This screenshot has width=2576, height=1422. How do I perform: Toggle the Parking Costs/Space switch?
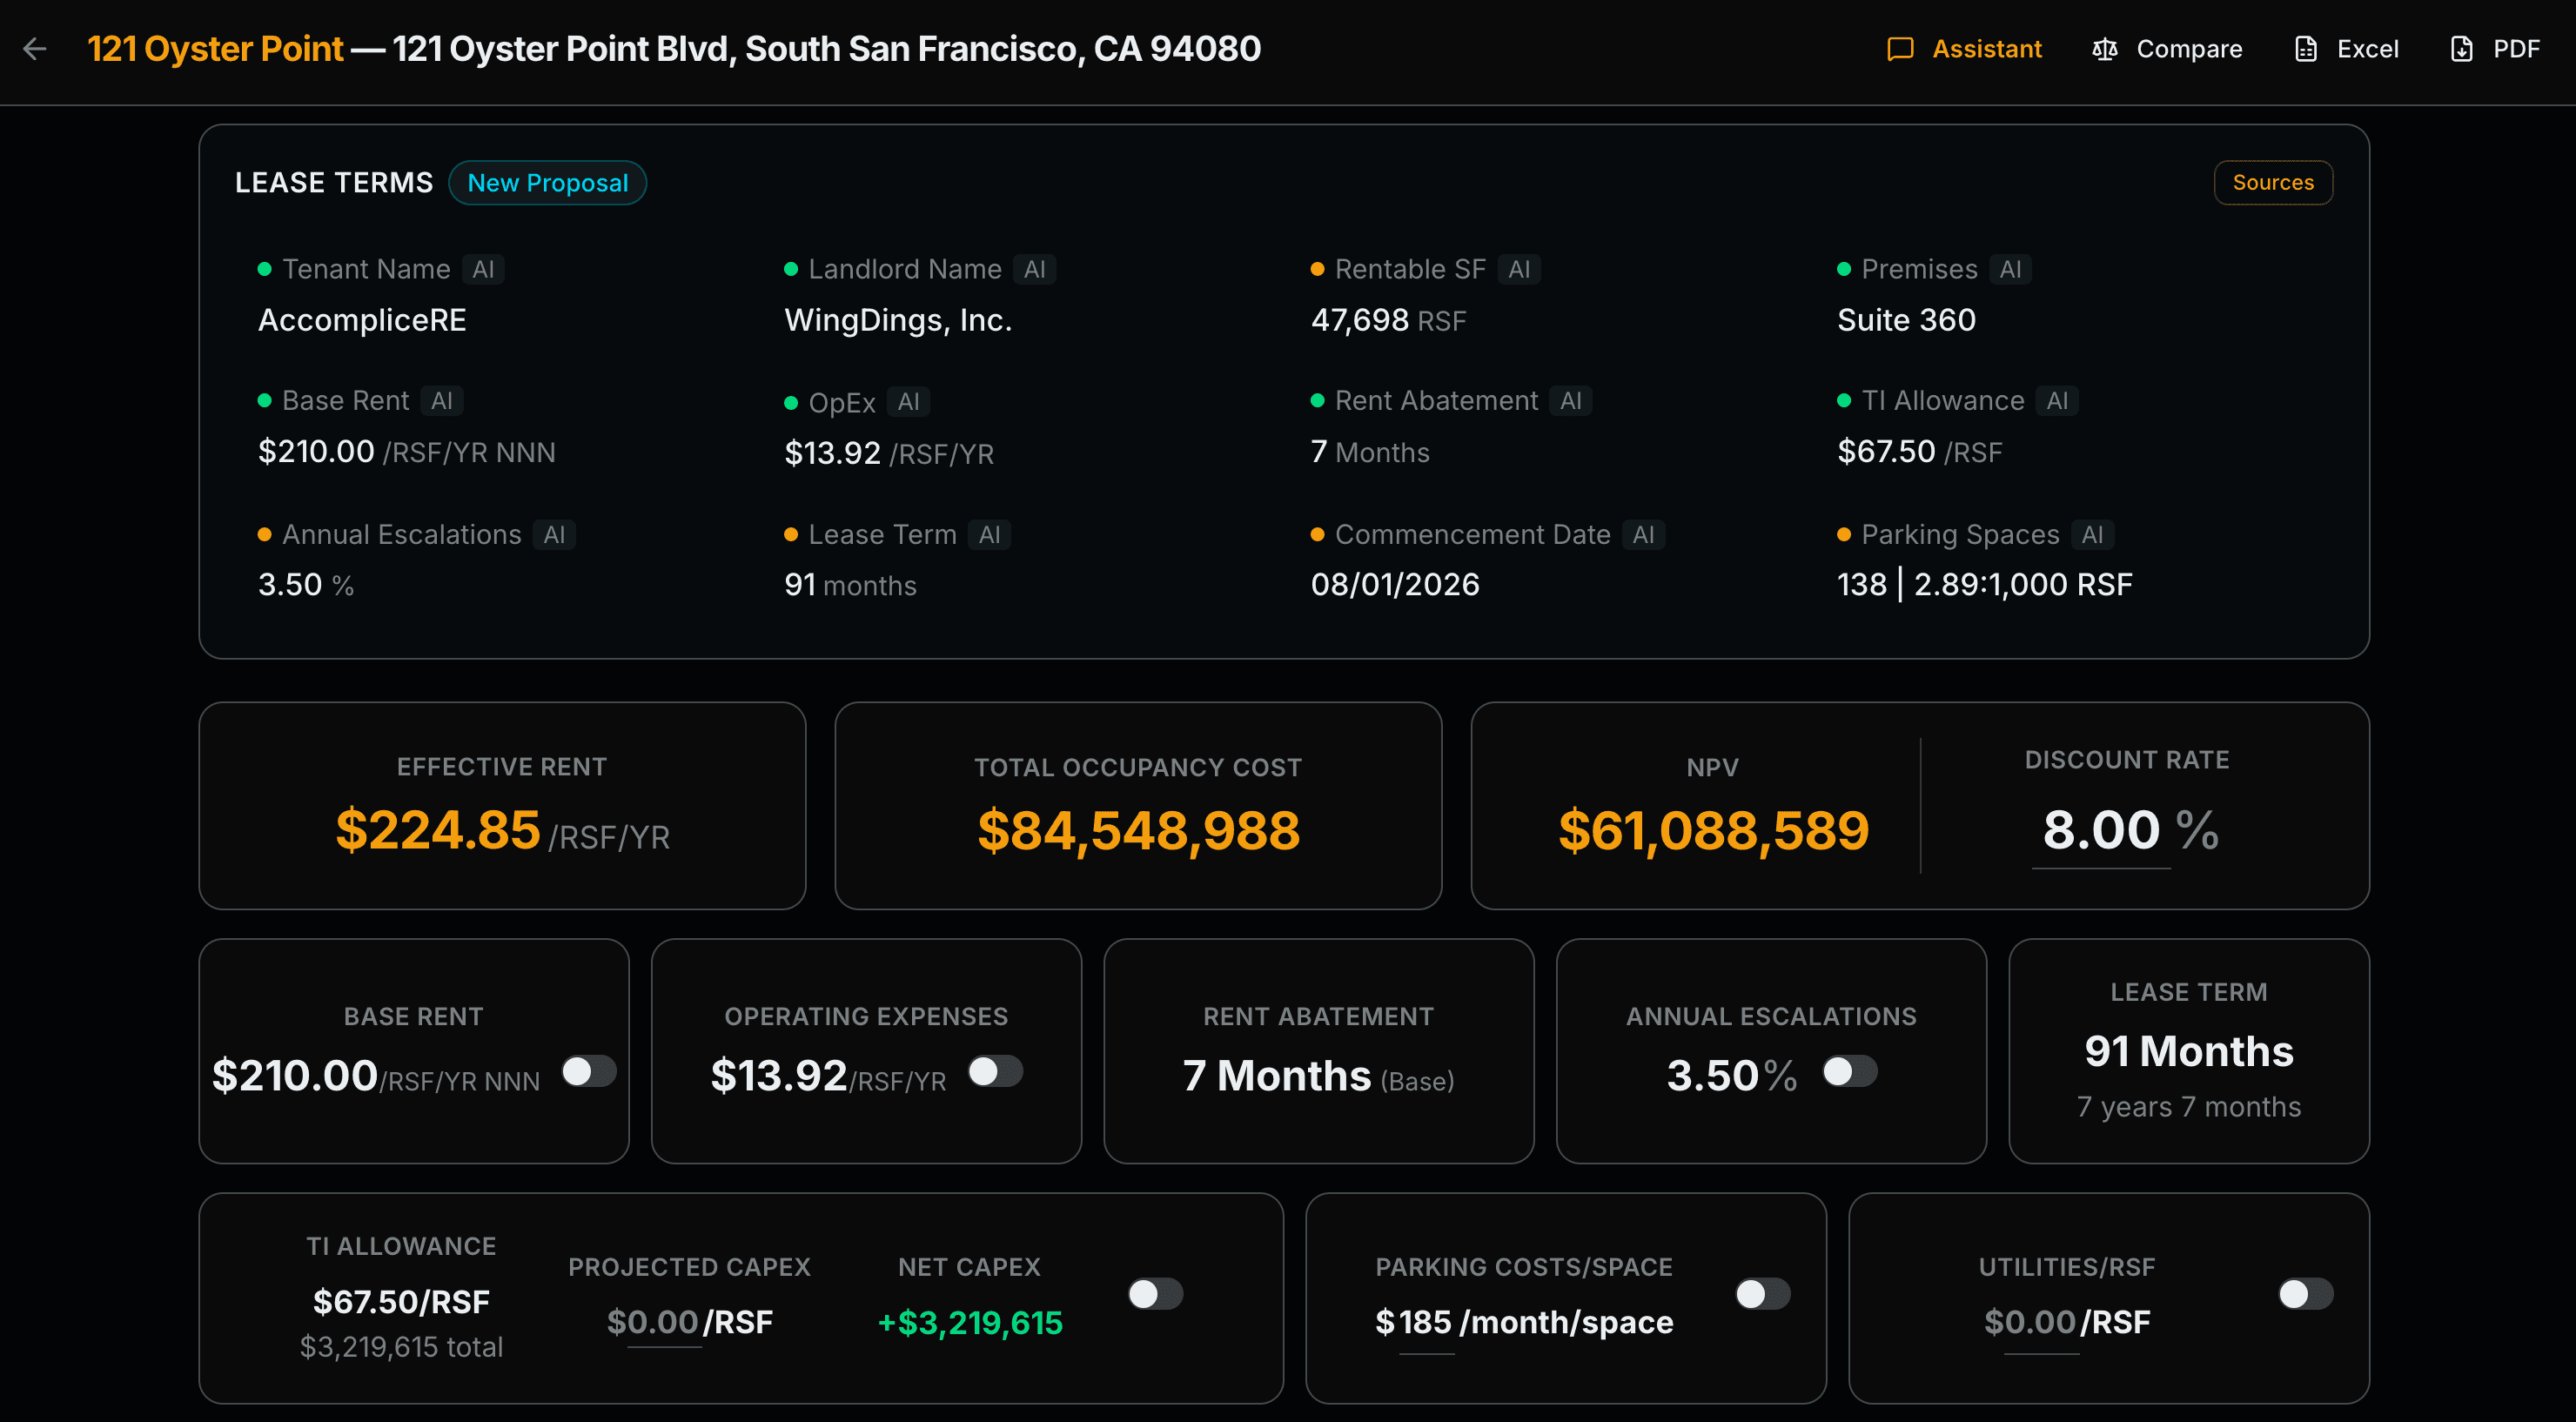[1762, 1293]
